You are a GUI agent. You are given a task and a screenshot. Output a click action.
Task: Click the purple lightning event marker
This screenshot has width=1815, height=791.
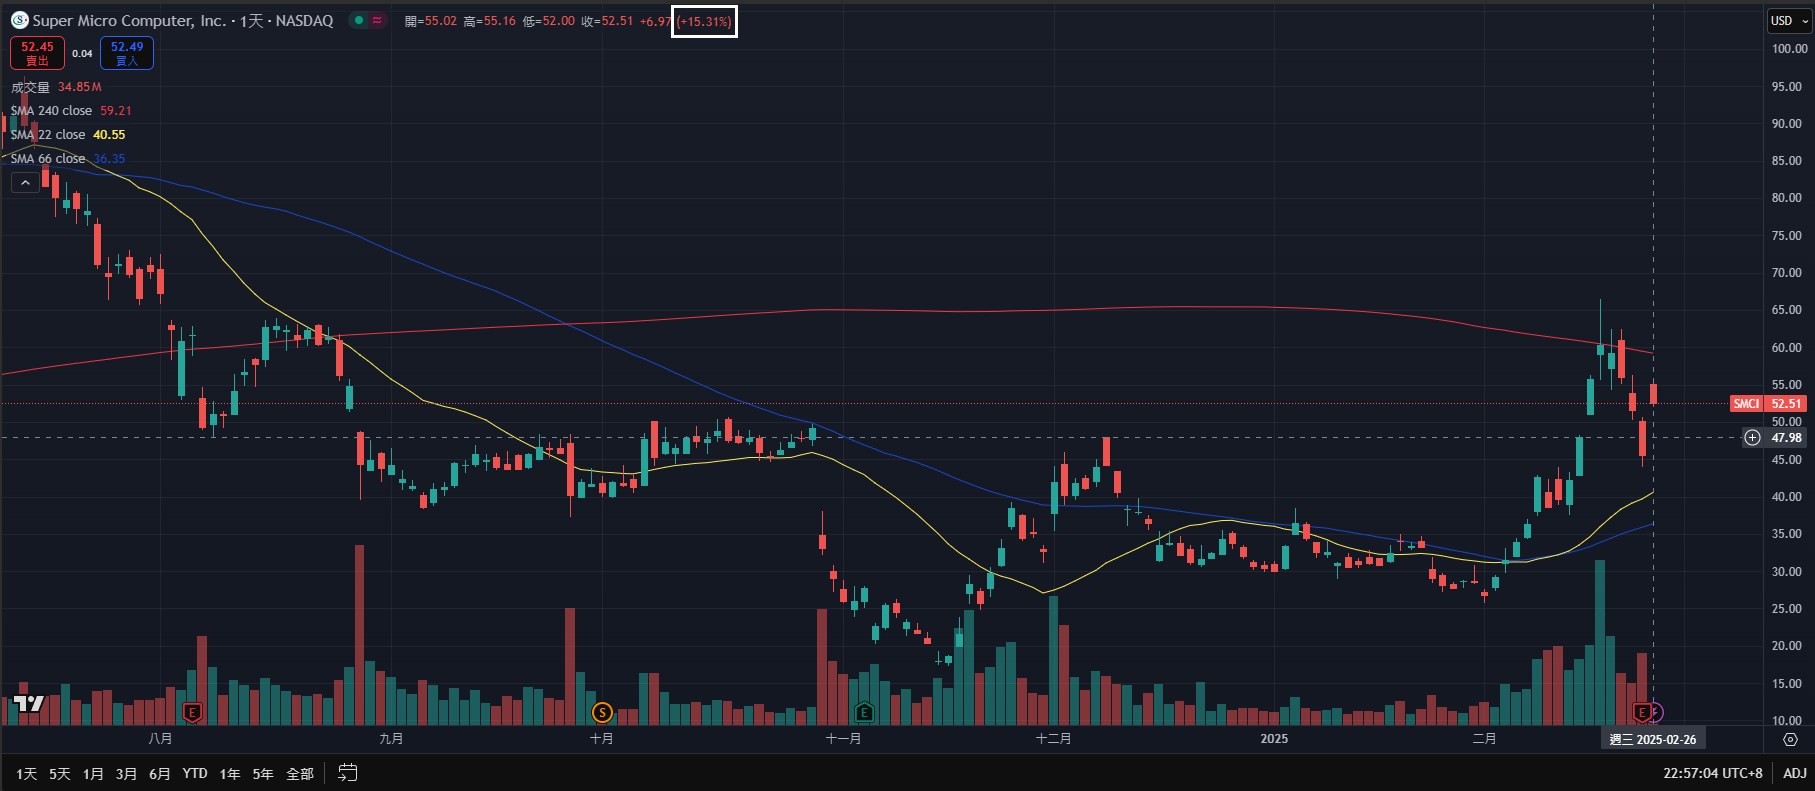(1656, 712)
